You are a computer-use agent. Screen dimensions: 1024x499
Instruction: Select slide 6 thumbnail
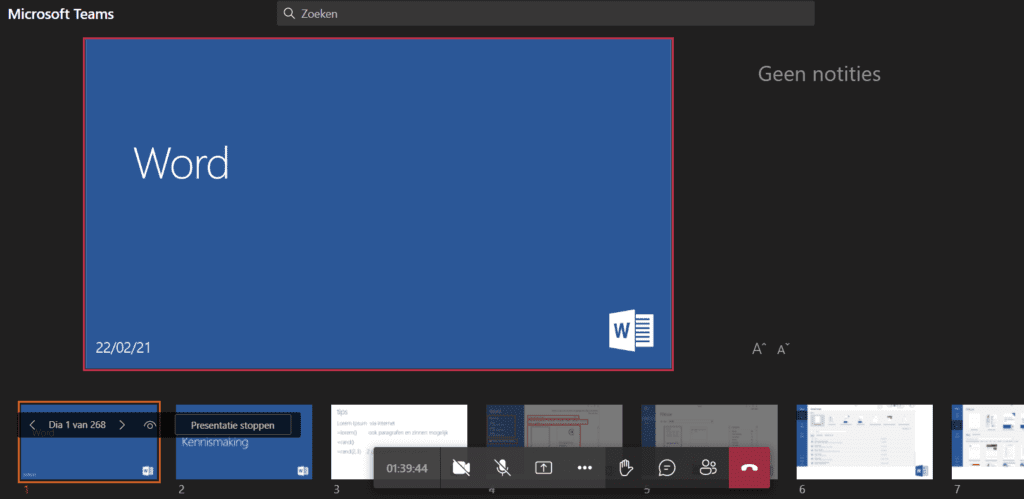pos(865,442)
